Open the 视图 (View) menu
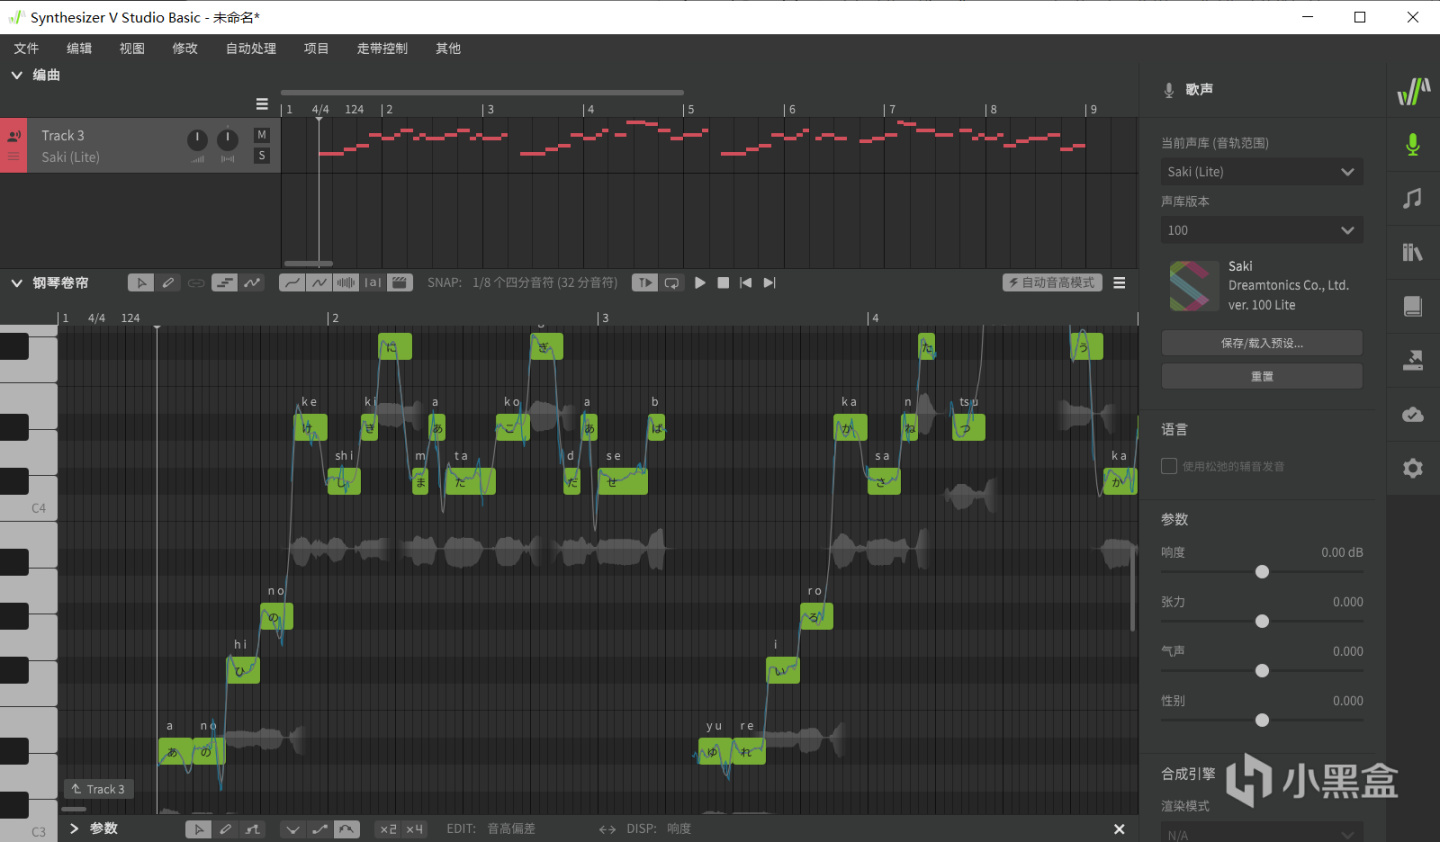Viewport: 1440px width, 842px height. (132, 48)
